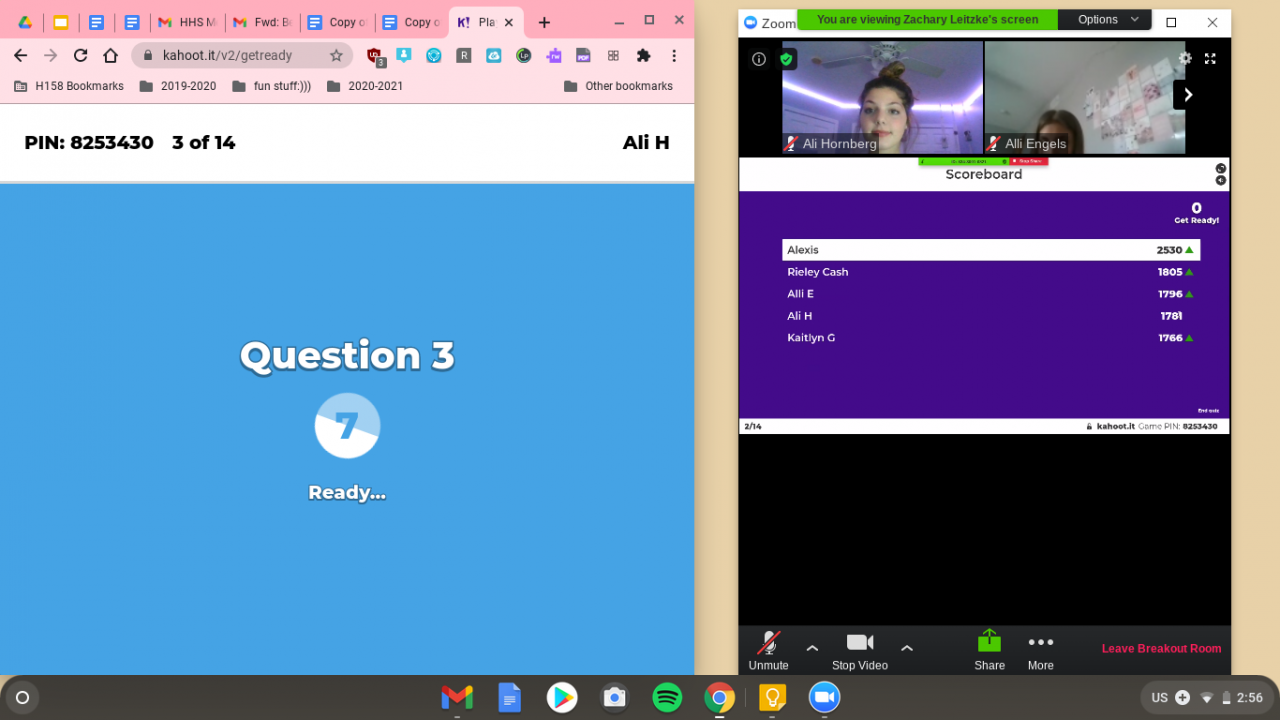Open a new Chrome tab
The height and width of the screenshot is (720, 1280).
pos(544,22)
